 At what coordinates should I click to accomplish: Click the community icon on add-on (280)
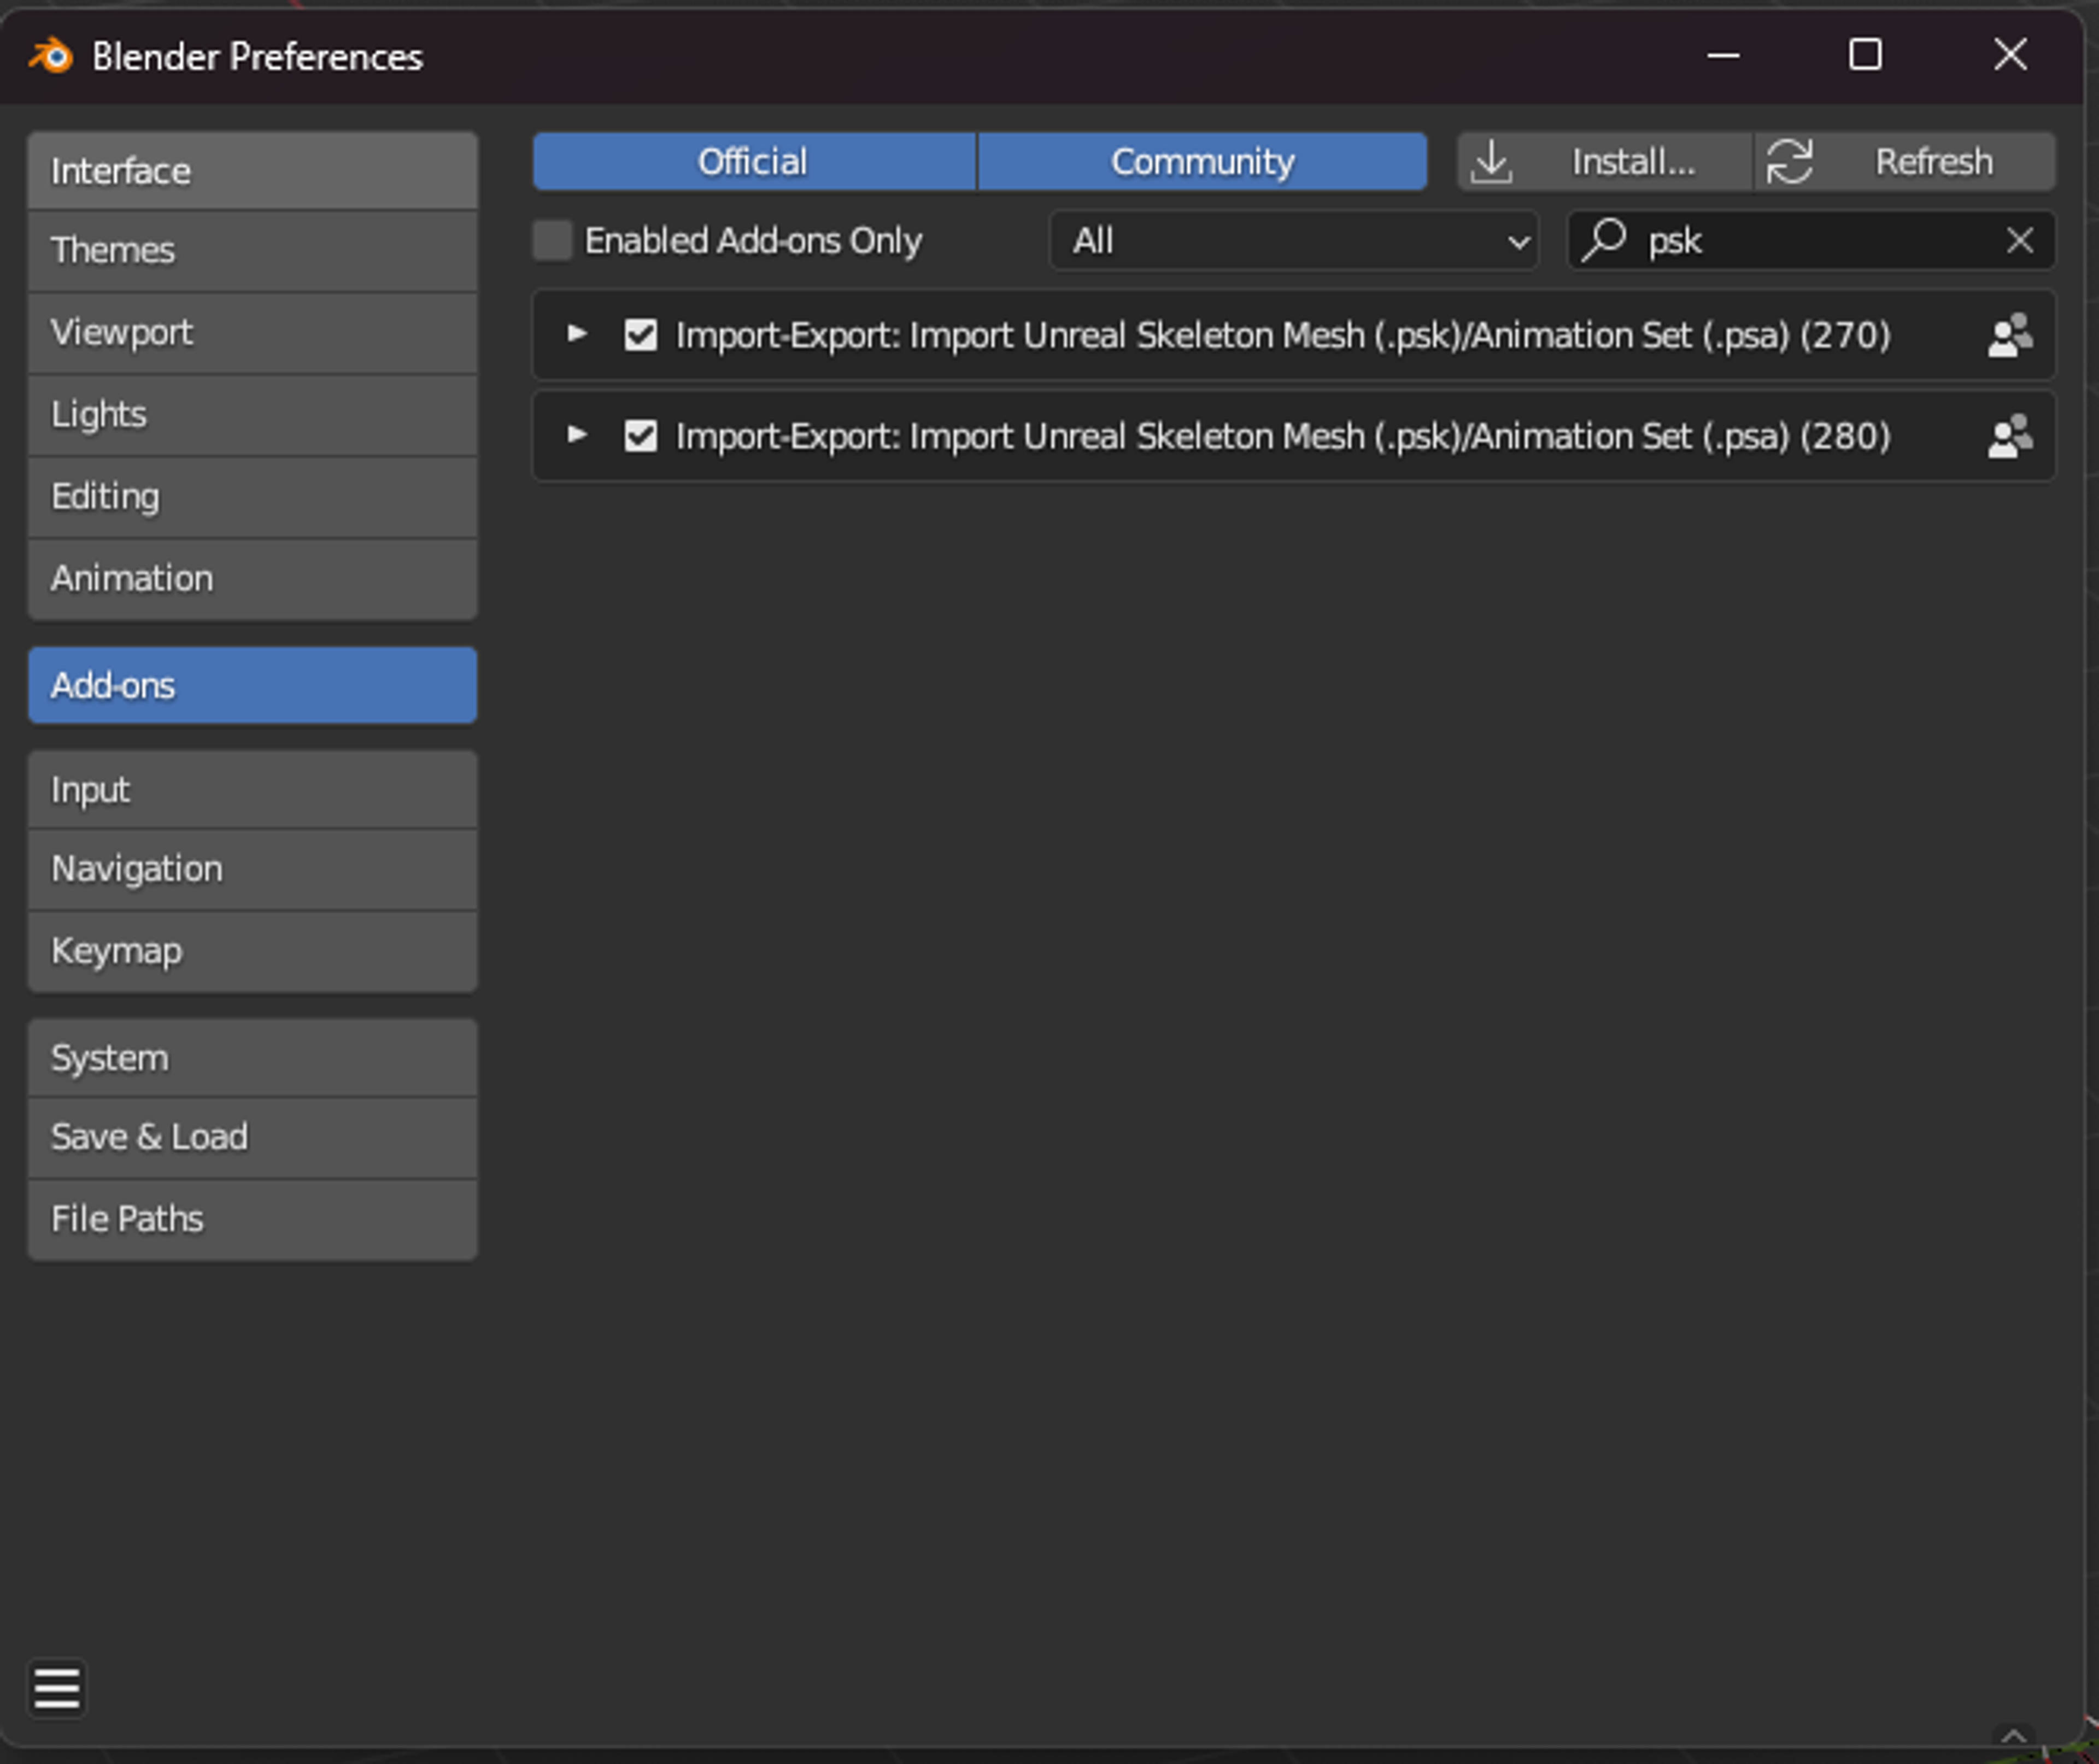click(2009, 436)
